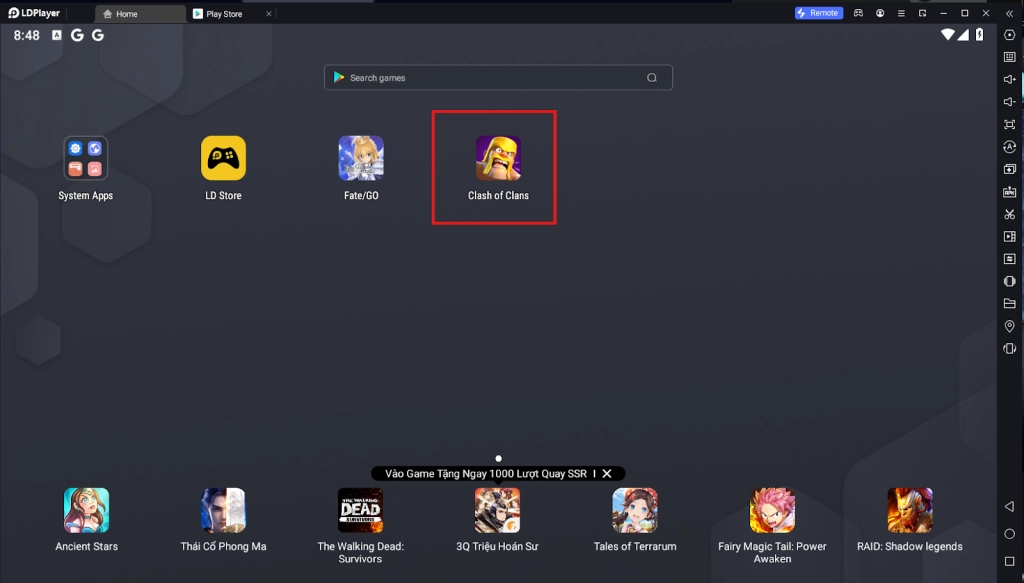The image size is (1024, 583).
Task: Click the battery status icon
Action: coord(980,35)
